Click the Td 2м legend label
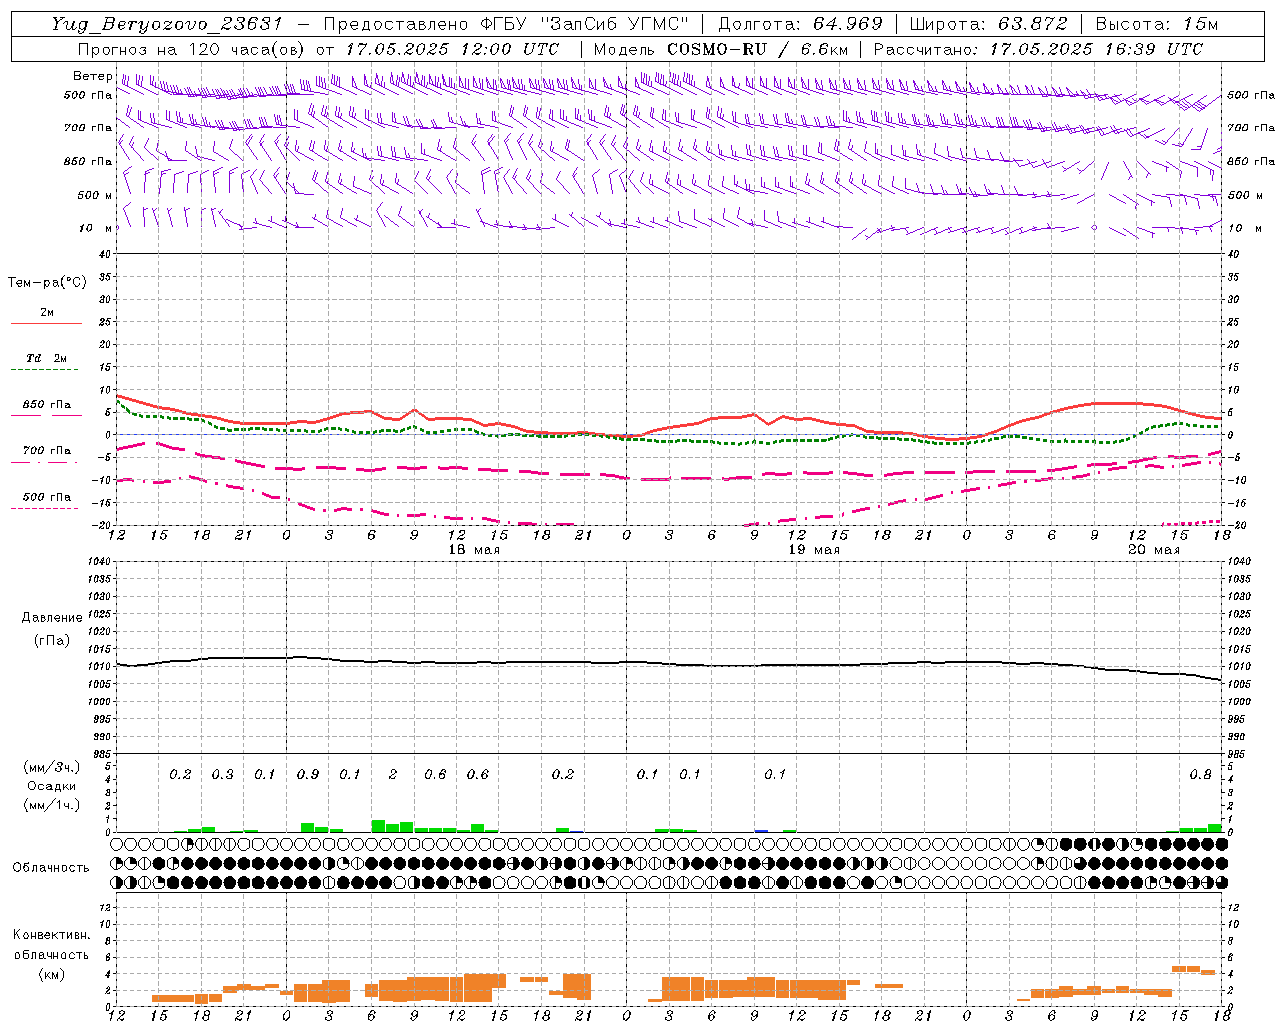Viewport: 1280px width, 1024px height. 47,358
